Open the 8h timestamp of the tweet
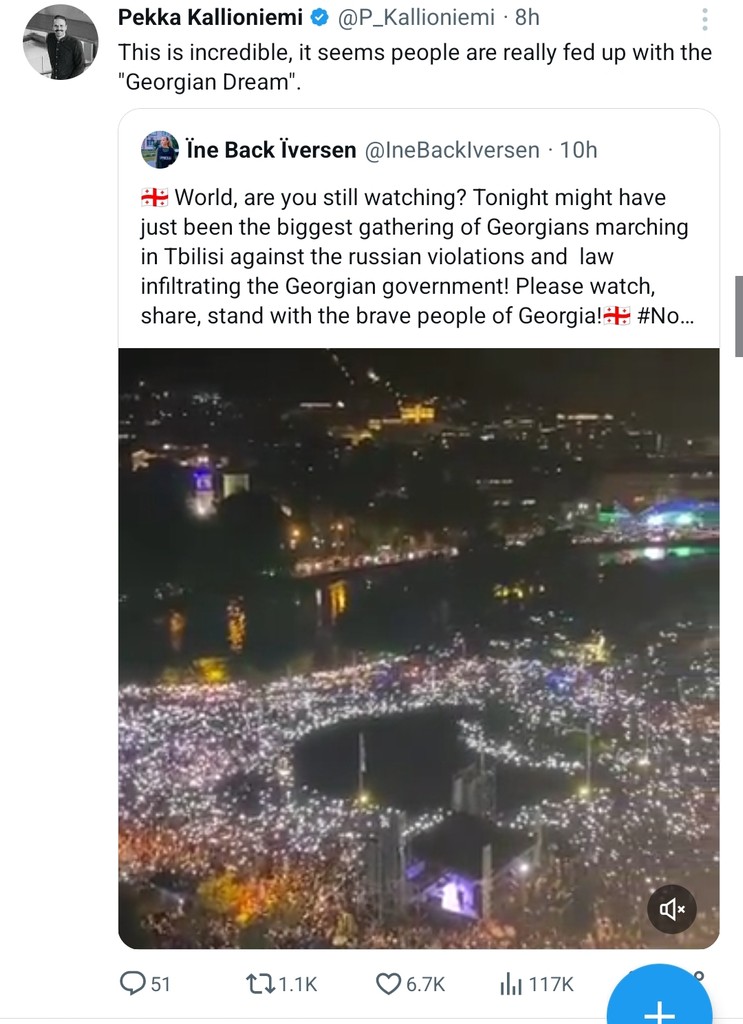Viewport: 743px width, 1024px height. [527, 18]
